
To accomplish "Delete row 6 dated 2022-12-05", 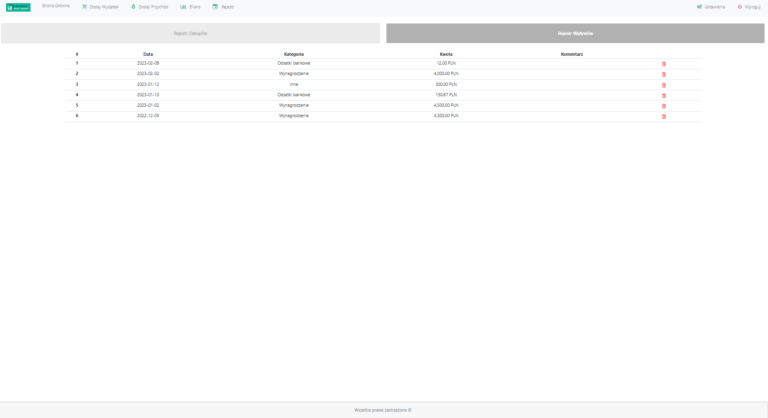I will pos(664,116).
